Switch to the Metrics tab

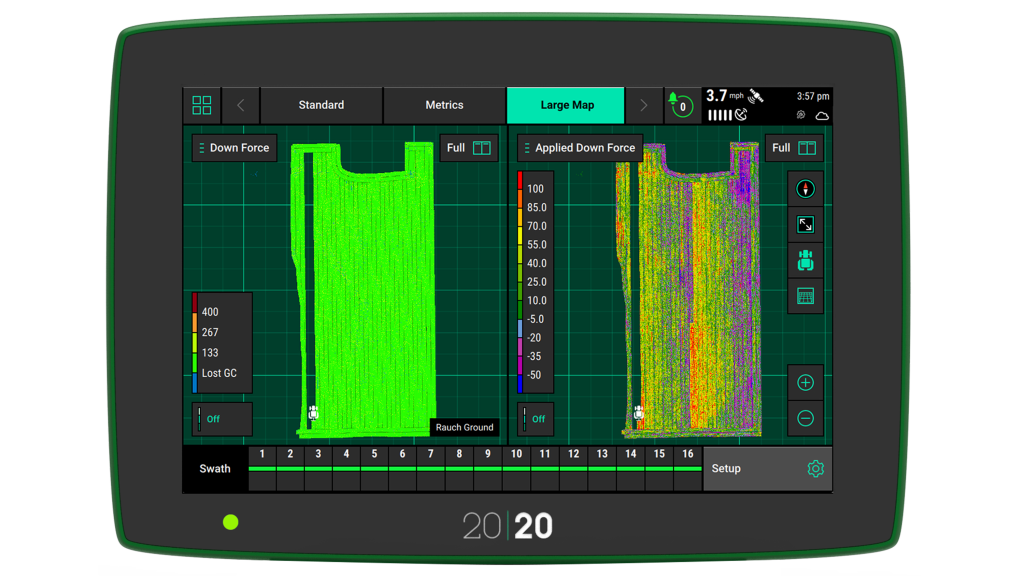click(x=444, y=105)
